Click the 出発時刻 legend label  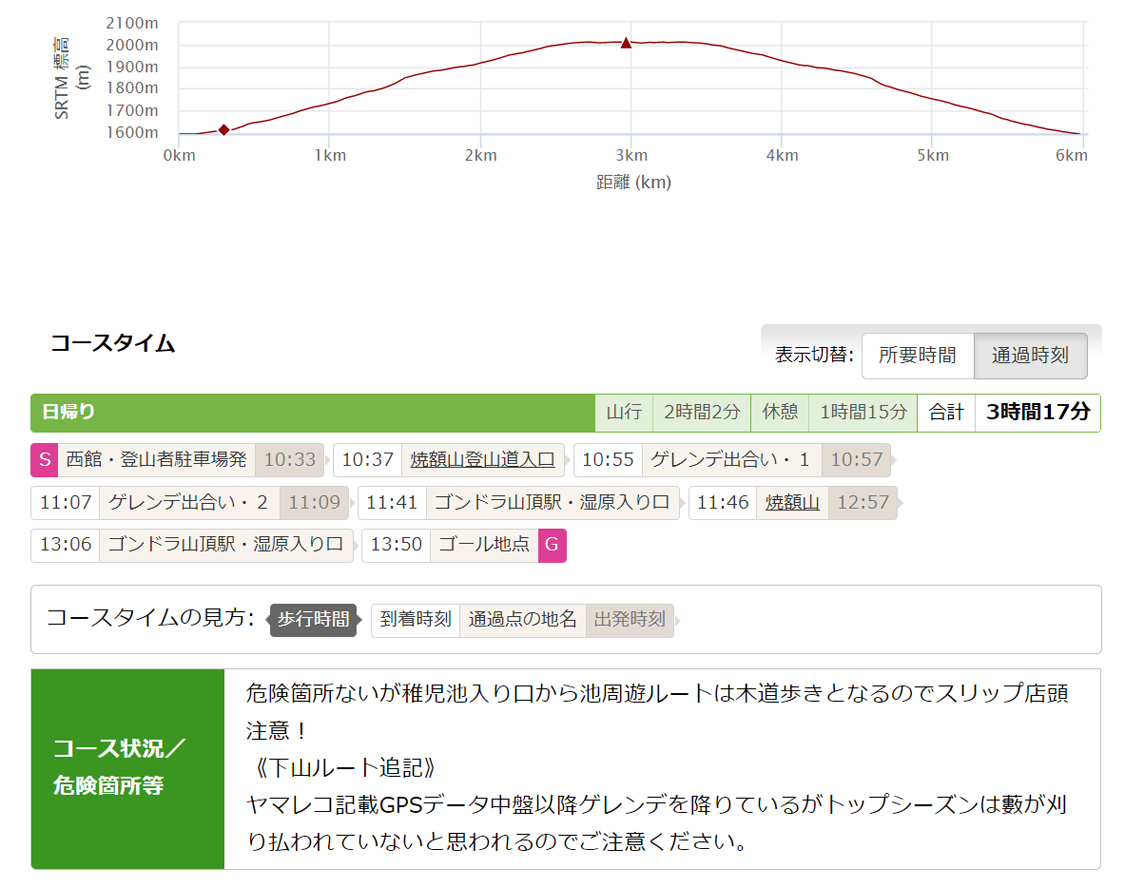(x=629, y=619)
